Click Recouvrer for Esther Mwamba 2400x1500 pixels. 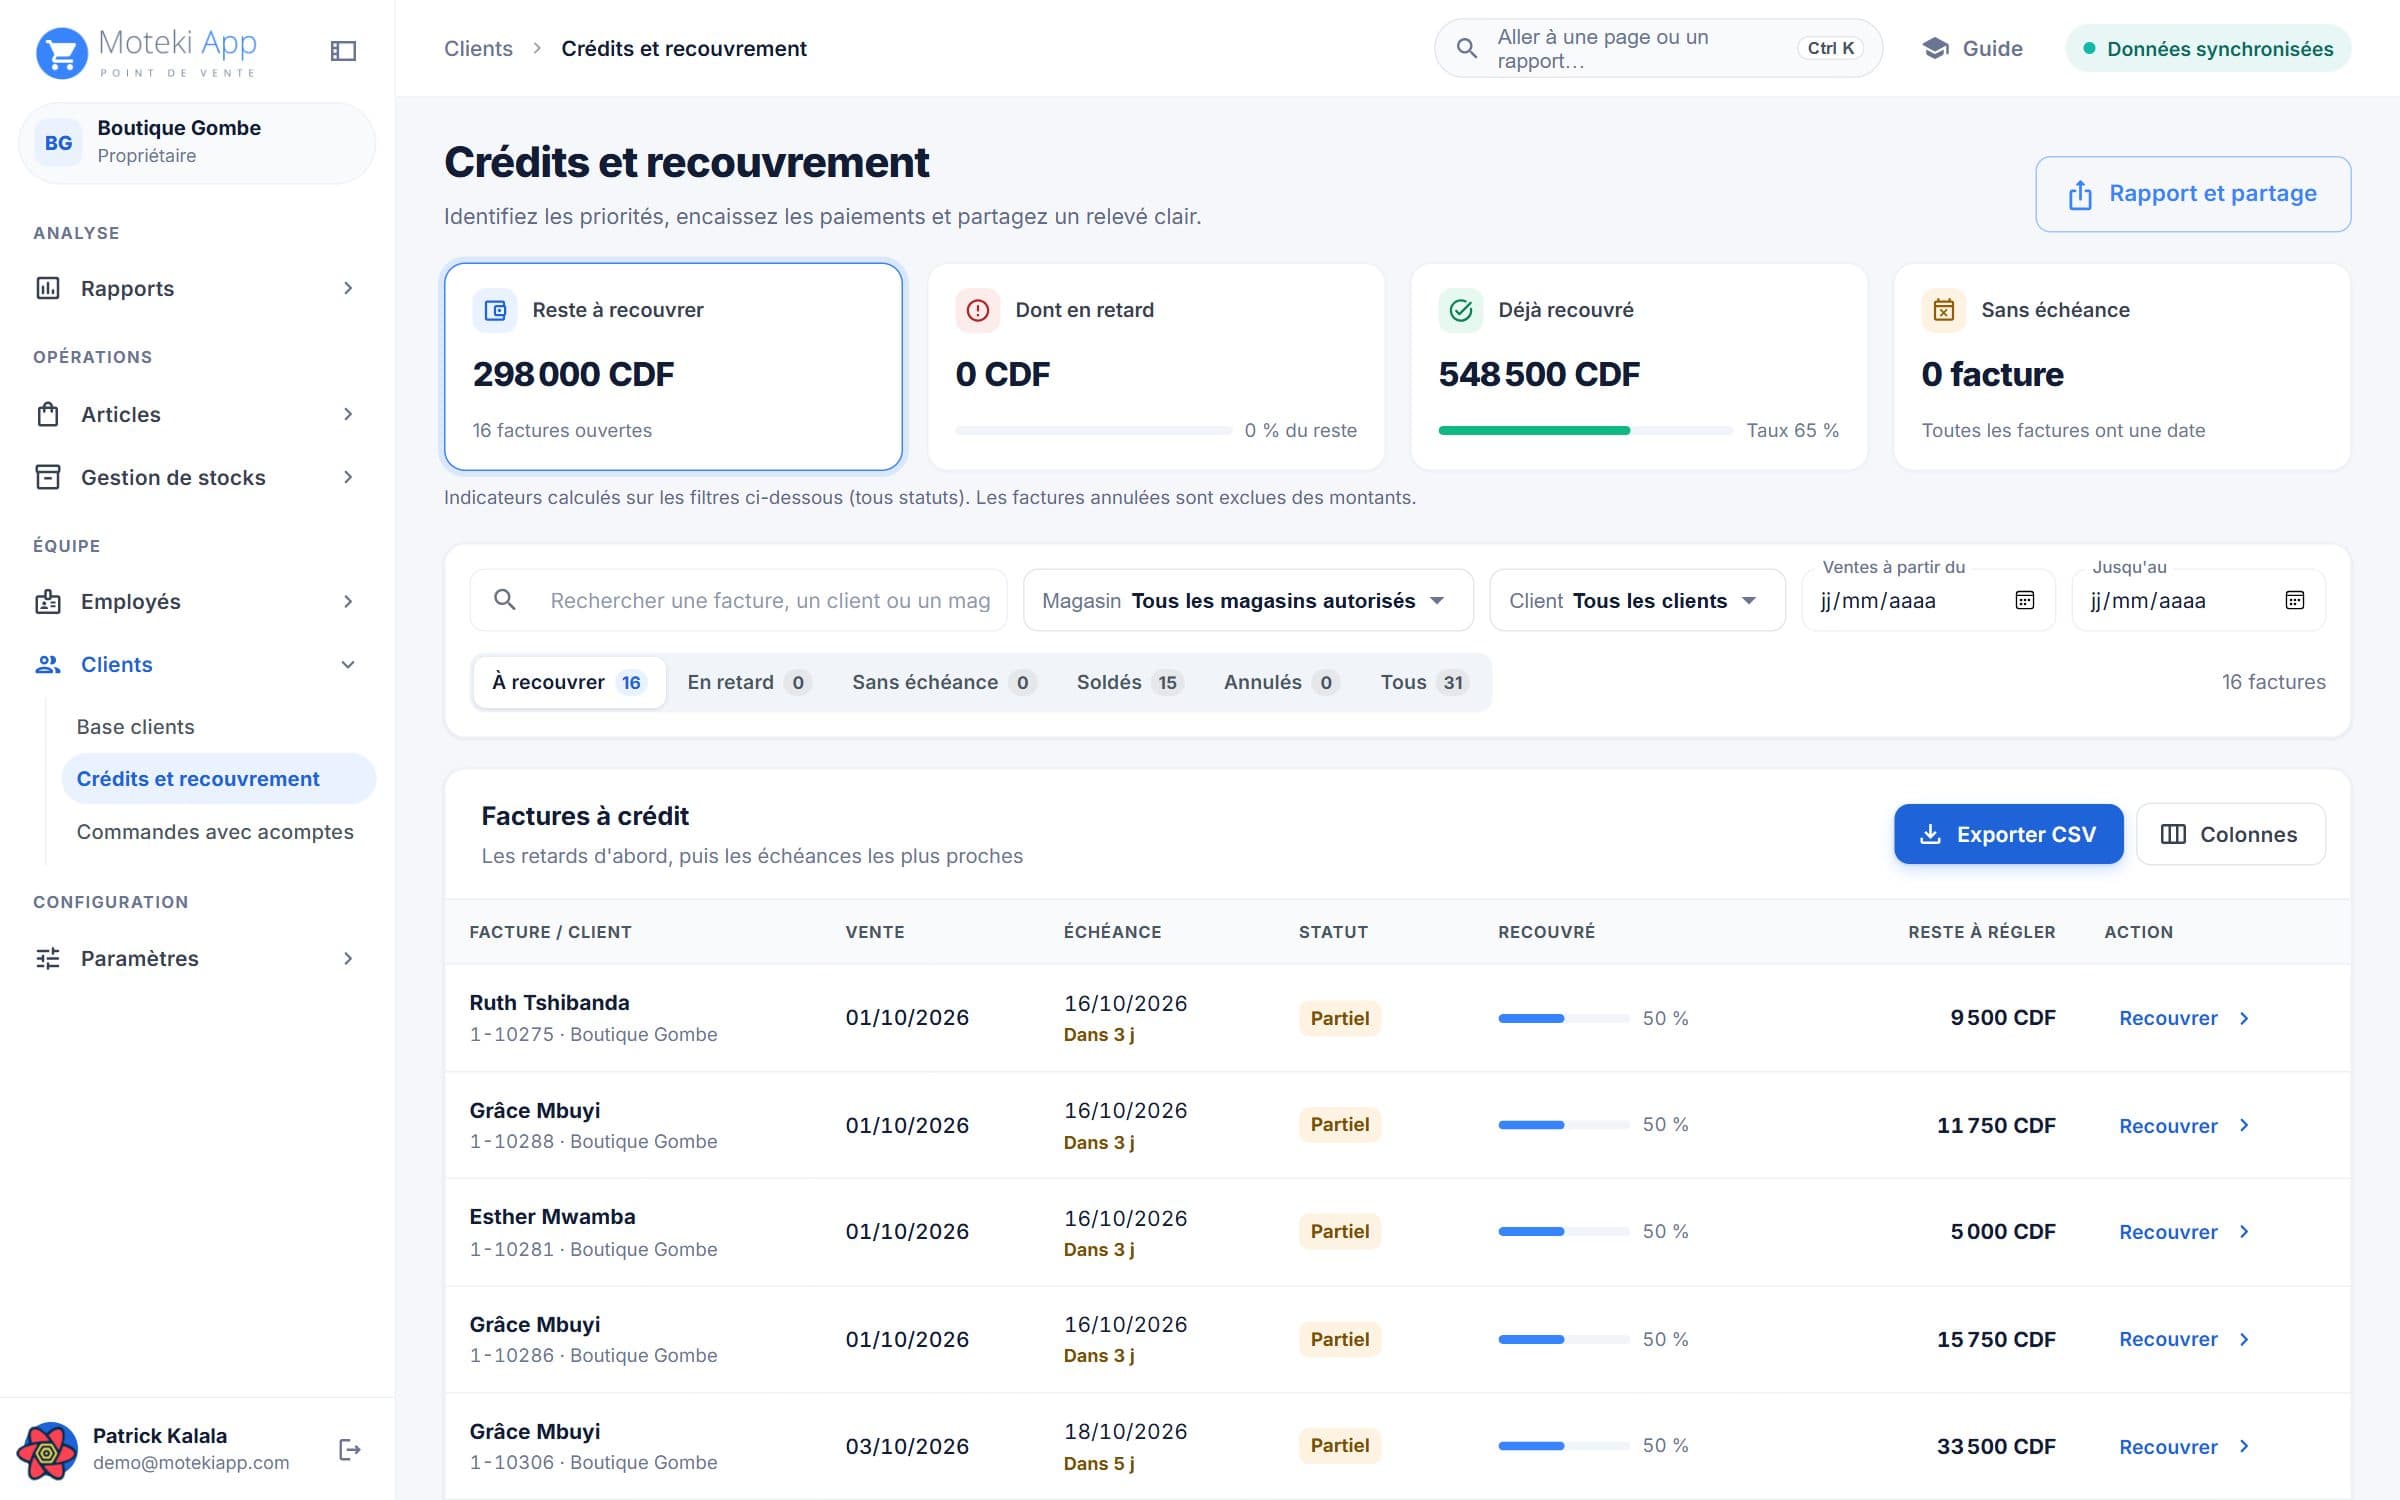2183,1232
